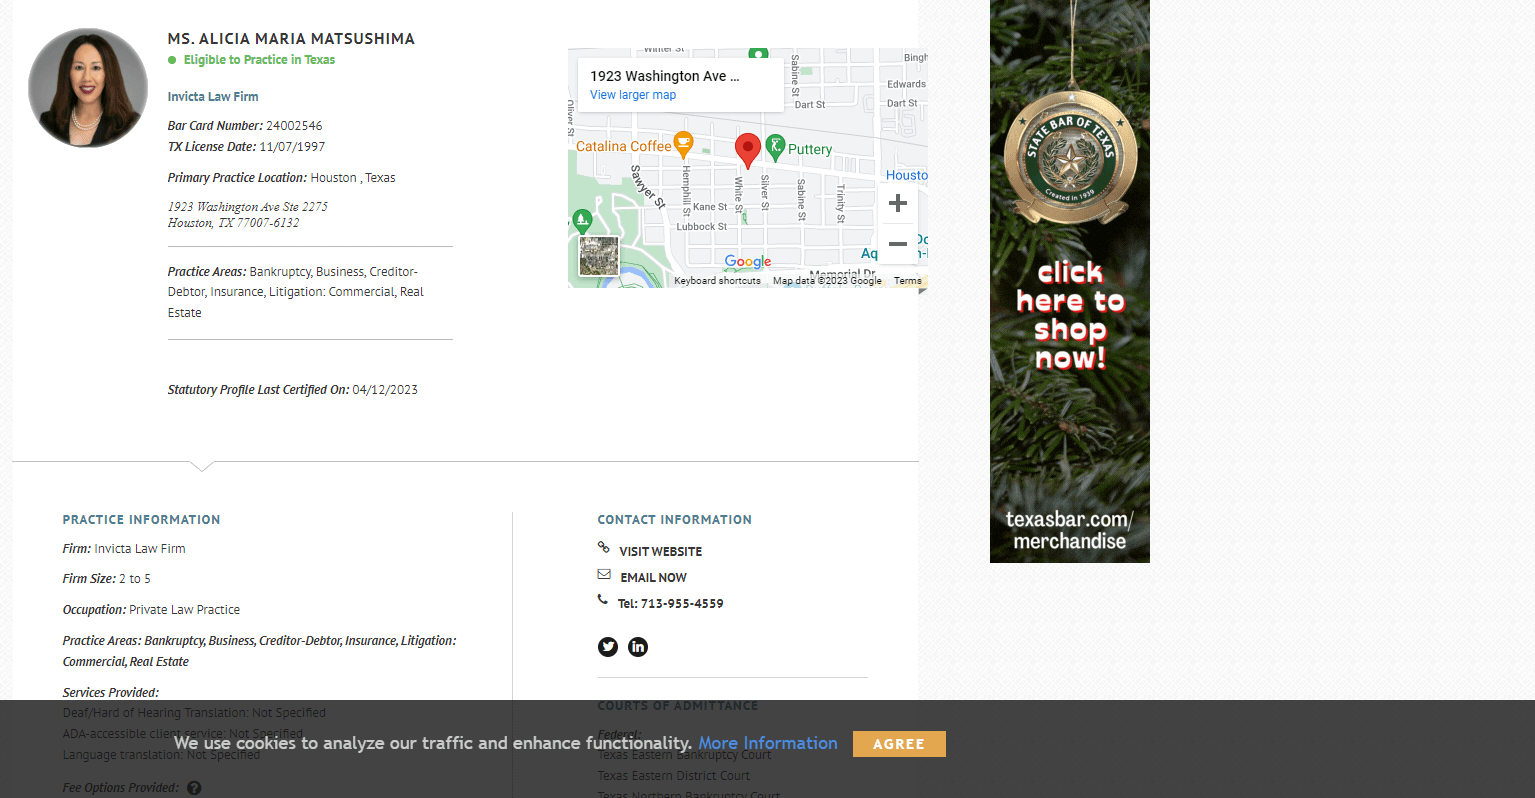Viewport: 1535px width, 798px height.
Task: Agree to cookies with AGREE button
Action: pos(899,744)
